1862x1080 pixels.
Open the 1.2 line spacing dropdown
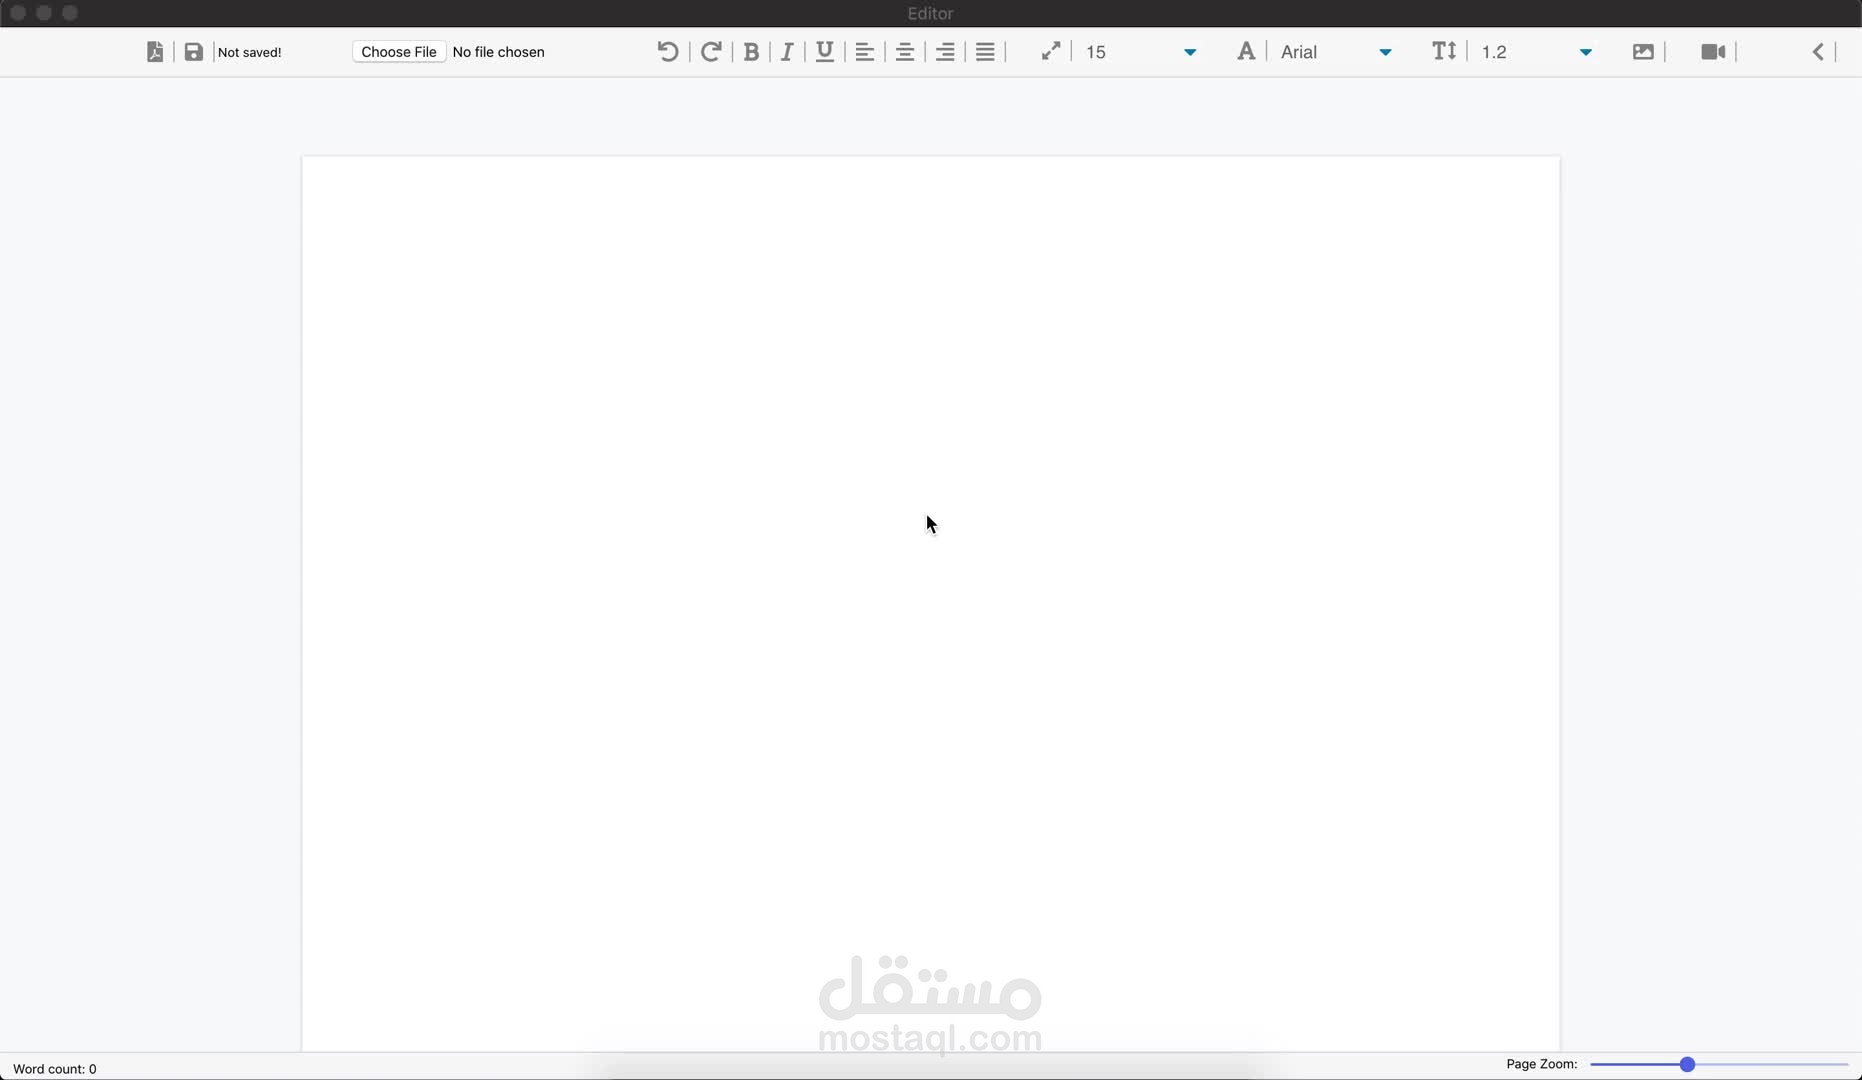1586,51
